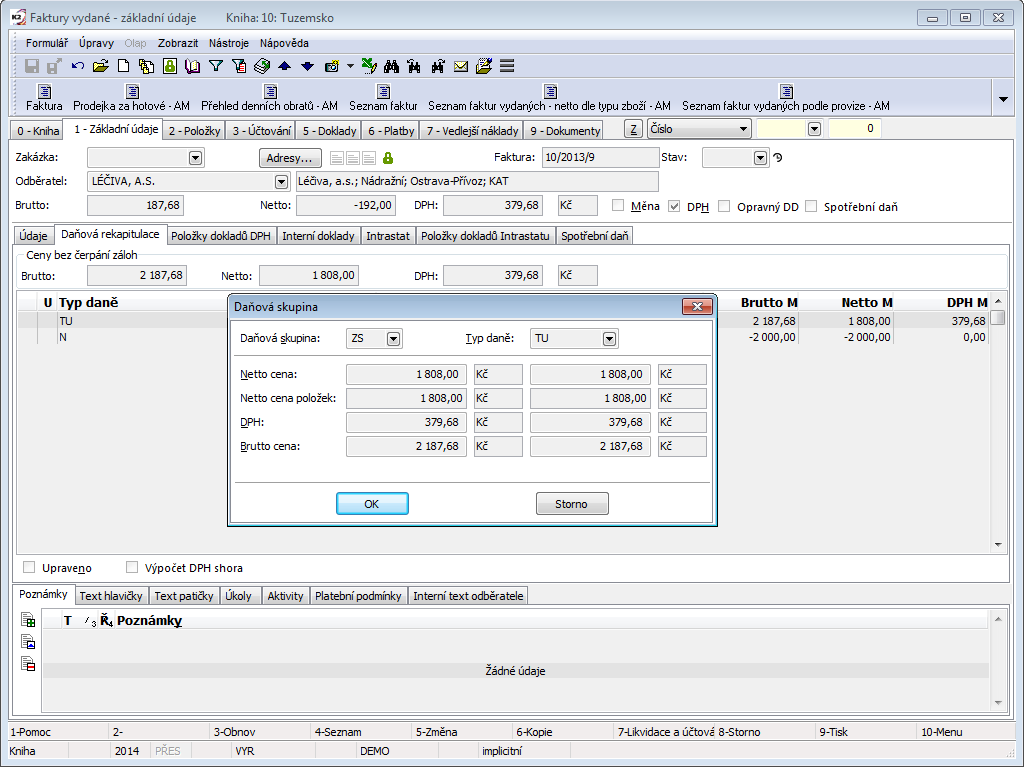This screenshot has height=767, width=1024.
Task: Click the camera snapshot toolbar icon
Action: 331,66
